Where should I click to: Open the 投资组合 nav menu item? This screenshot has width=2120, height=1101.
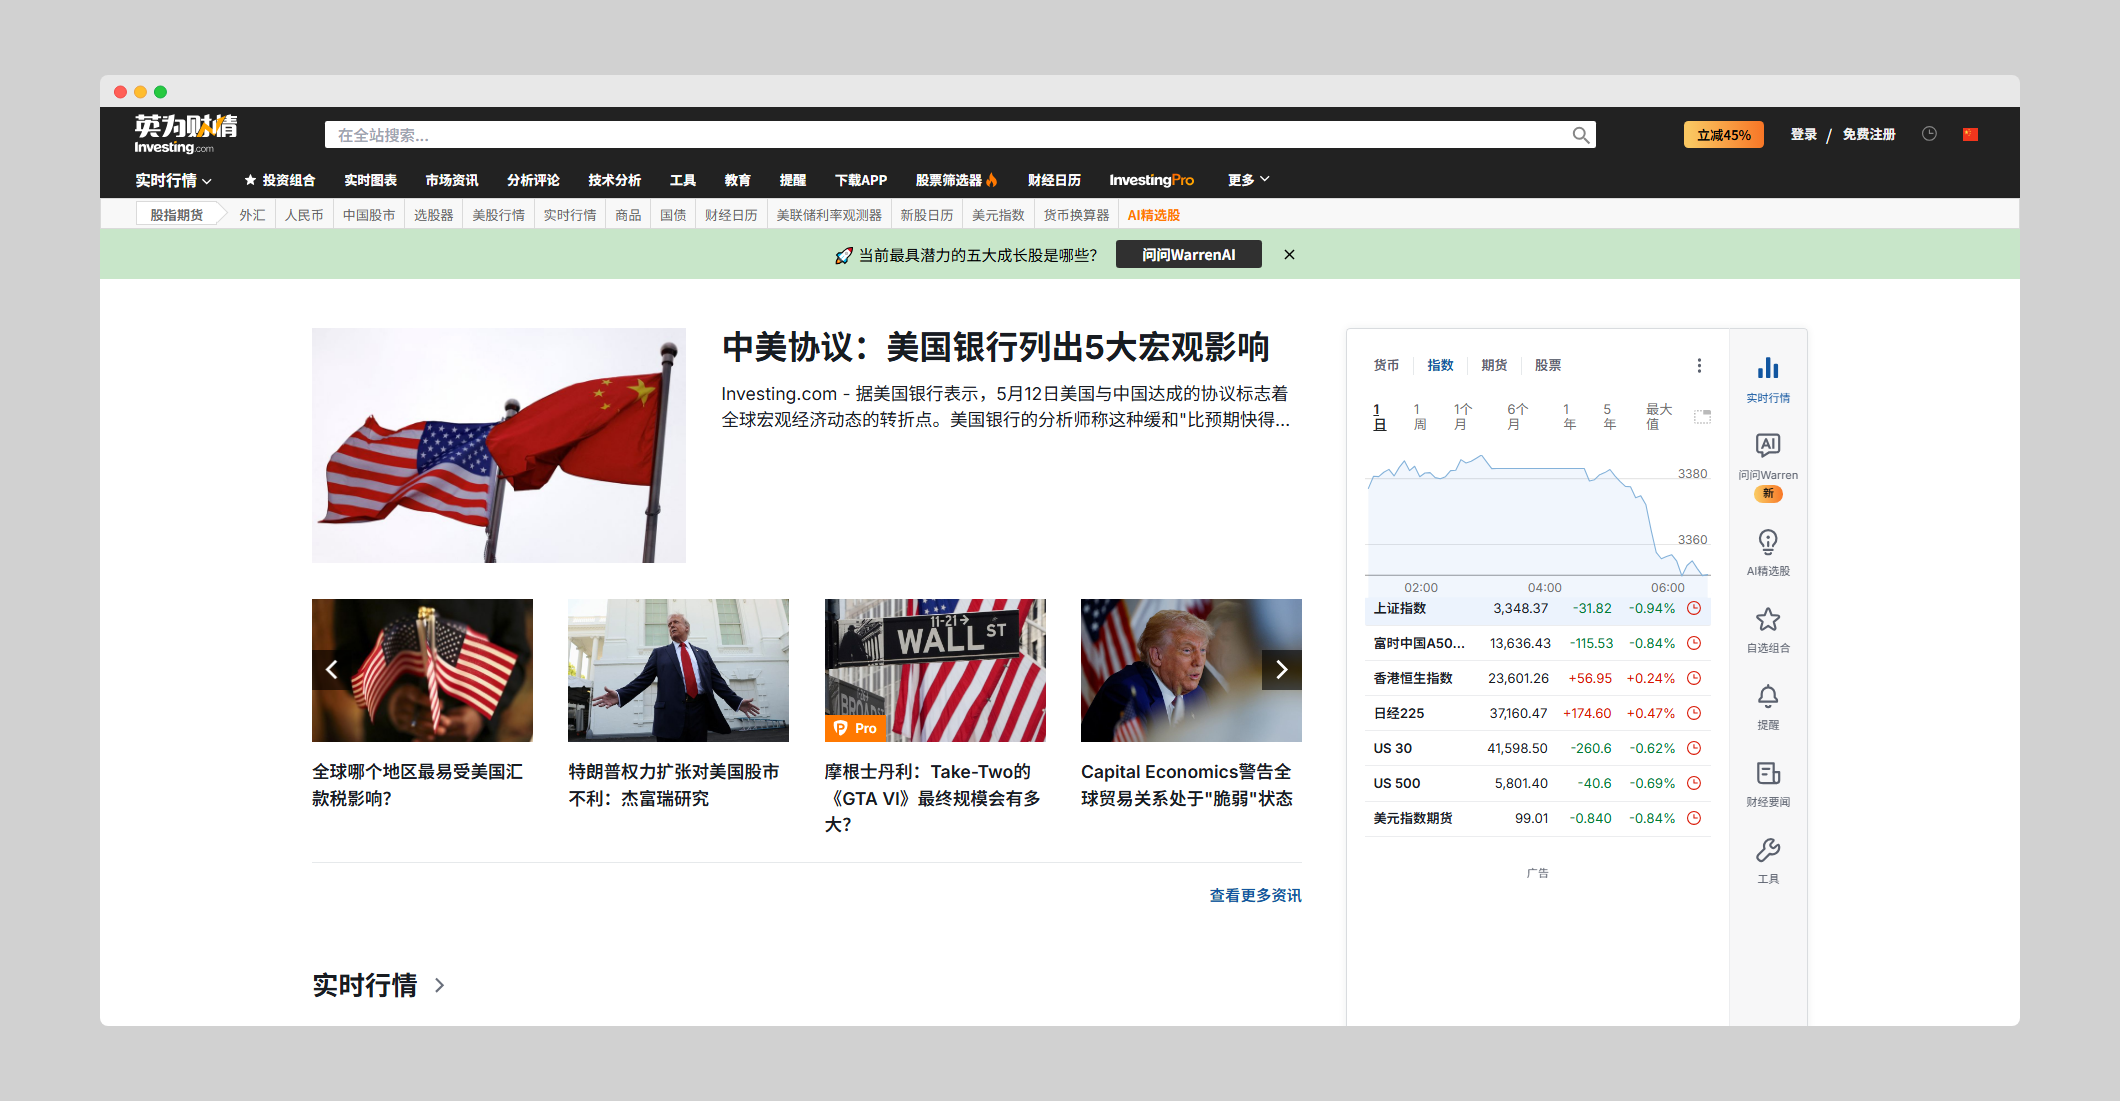(279, 180)
